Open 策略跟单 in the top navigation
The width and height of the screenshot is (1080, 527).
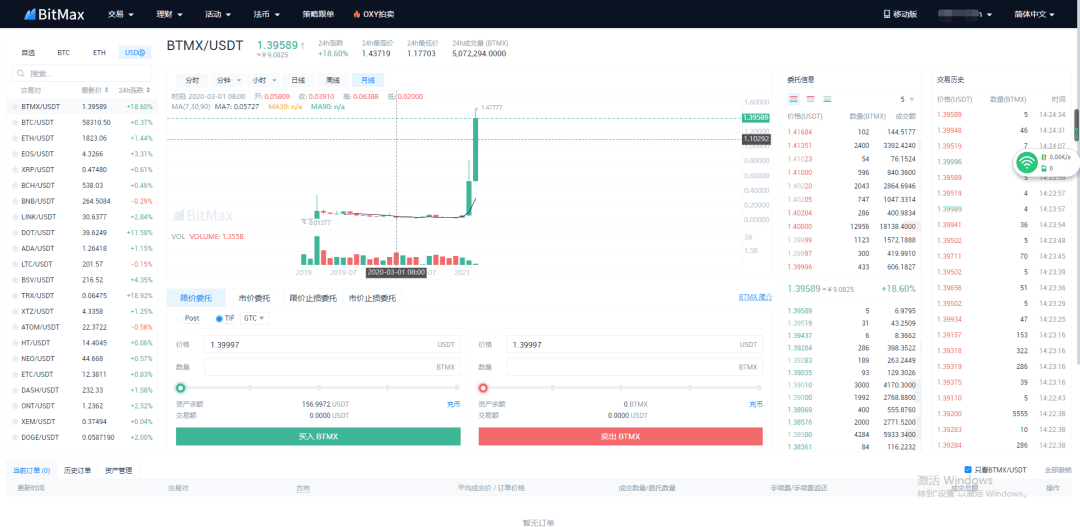click(318, 14)
